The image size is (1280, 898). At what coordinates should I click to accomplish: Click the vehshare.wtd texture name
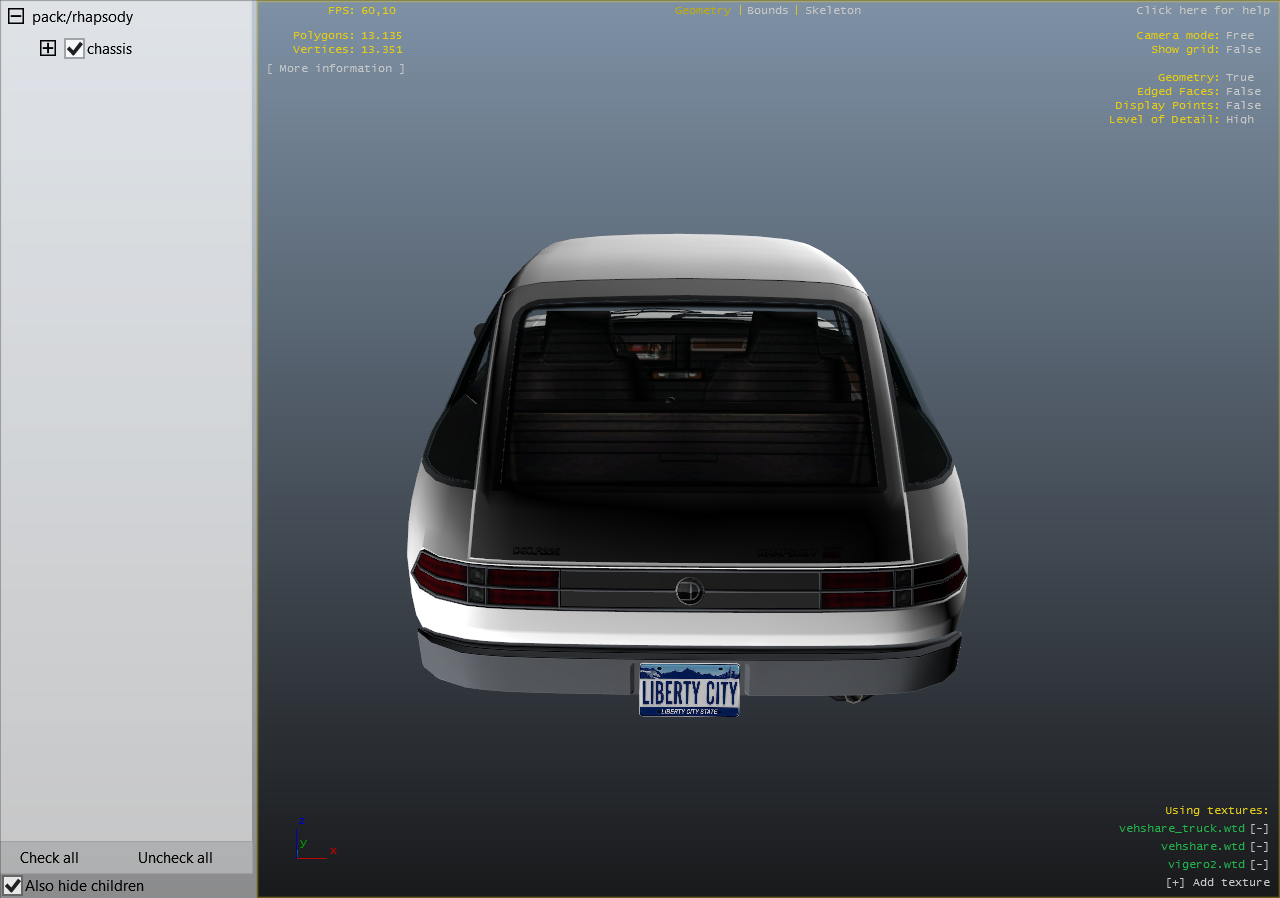point(1203,846)
